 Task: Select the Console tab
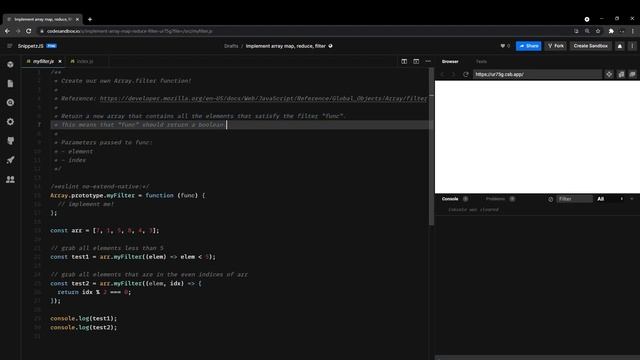(x=450, y=199)
